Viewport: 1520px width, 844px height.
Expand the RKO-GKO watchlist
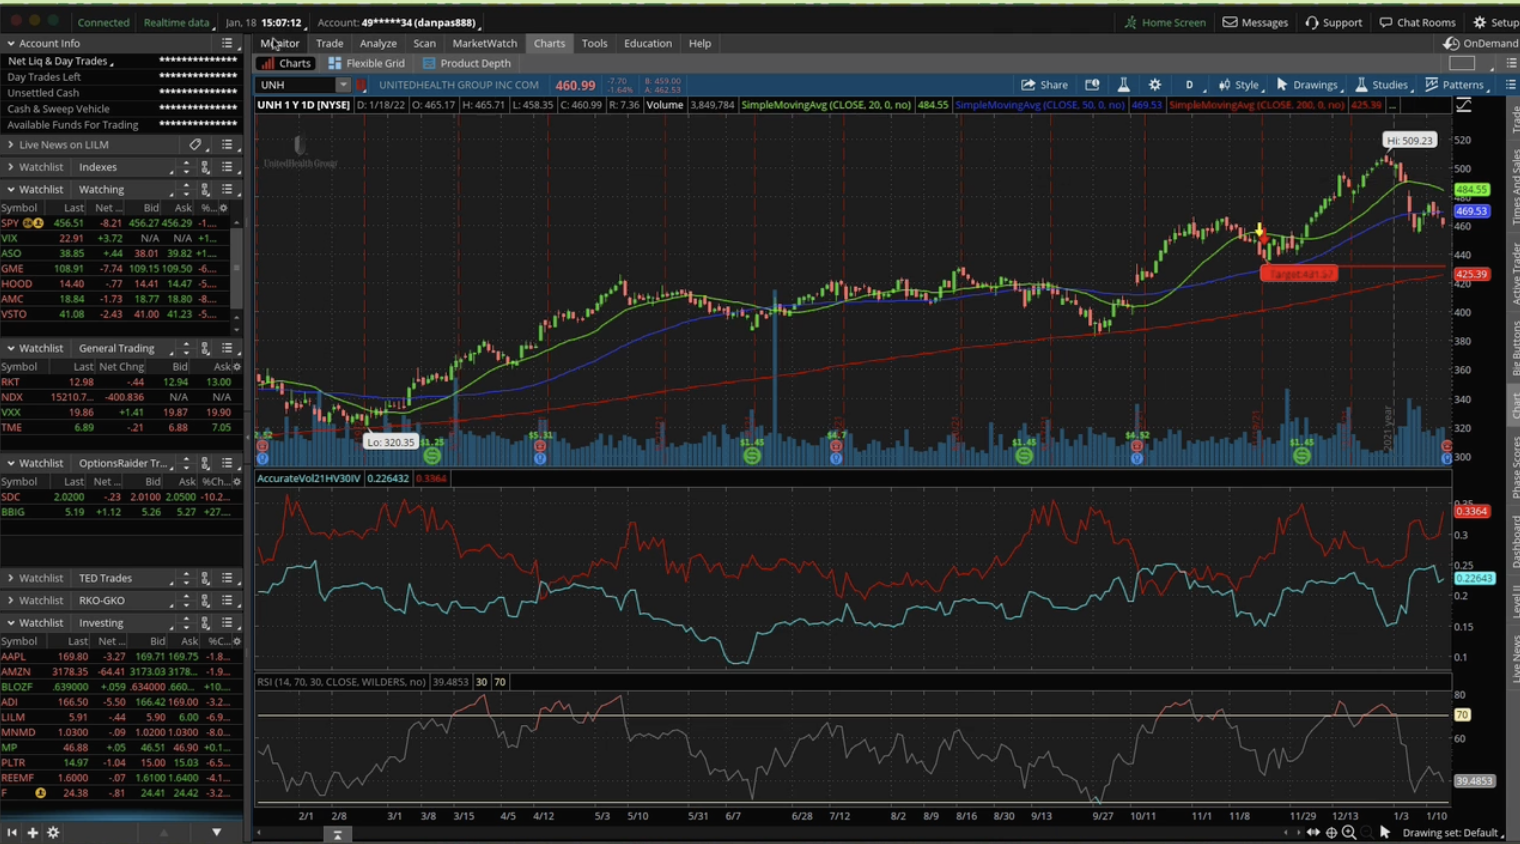click(11, 600)
